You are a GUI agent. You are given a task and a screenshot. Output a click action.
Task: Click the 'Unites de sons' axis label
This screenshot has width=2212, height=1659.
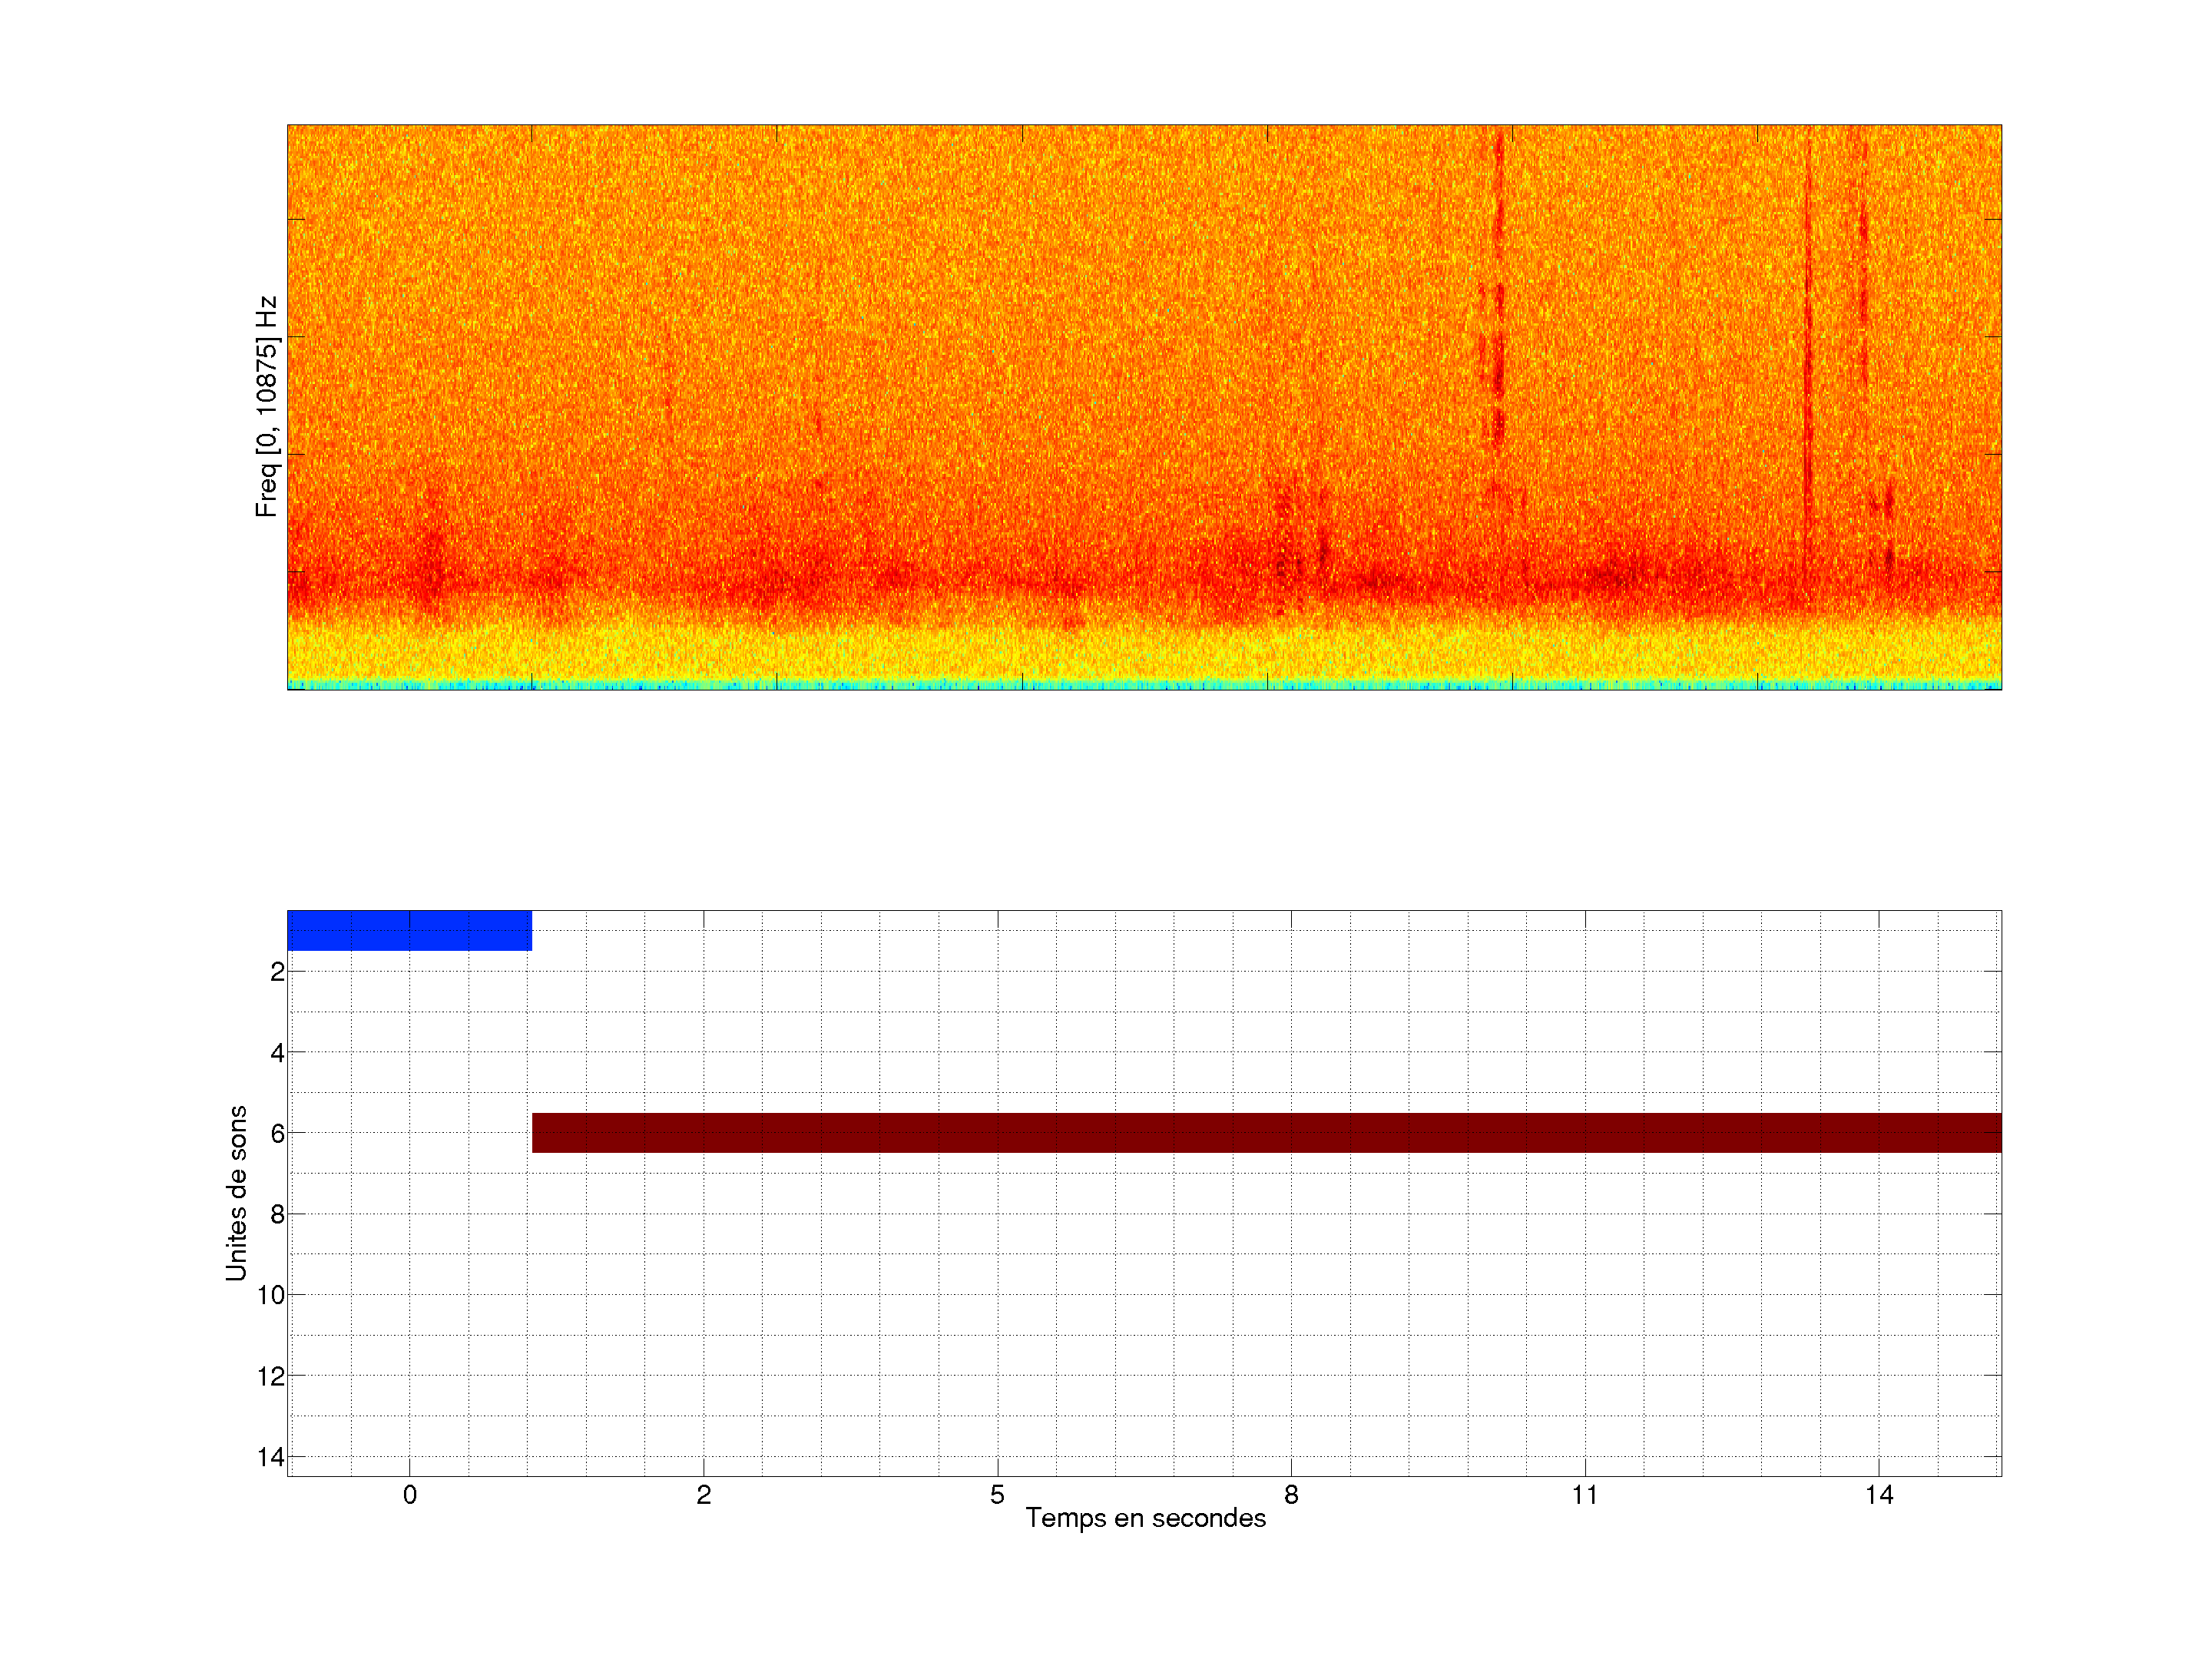pyautogui.click(x=237, y=1192)
